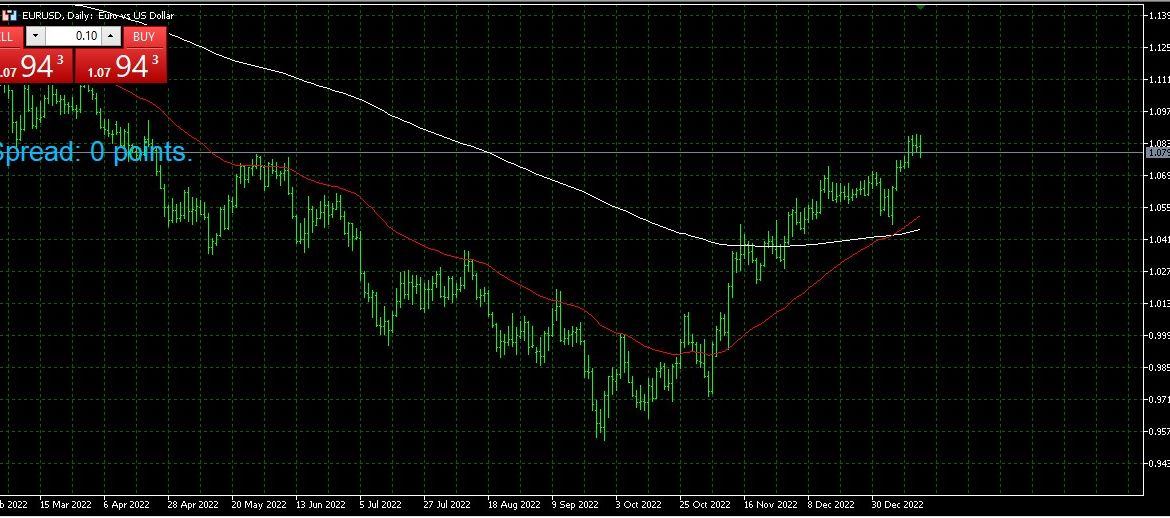Click the BUY button in one-click panel
Viewport: 1170px width, 518px height.
pos(143,36)
